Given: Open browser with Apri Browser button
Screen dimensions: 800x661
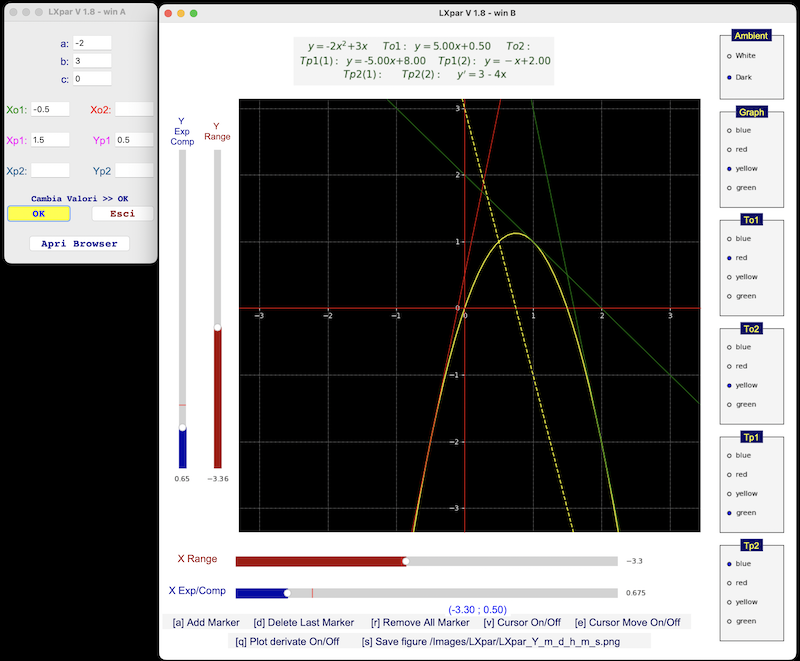Looking at the screenshot, I should [x=79, y=244].
